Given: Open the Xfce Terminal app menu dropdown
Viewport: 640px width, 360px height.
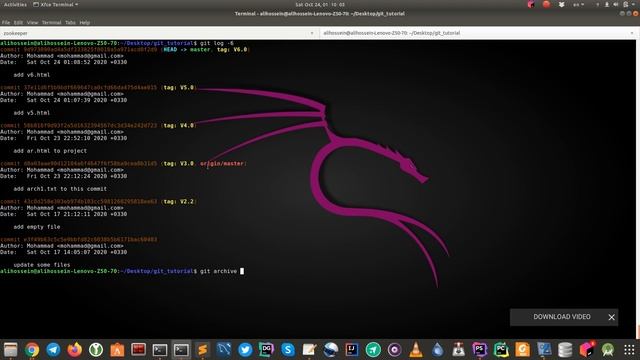Looking at the screenshot, I should pyautogui.click(x=56, y=4).
